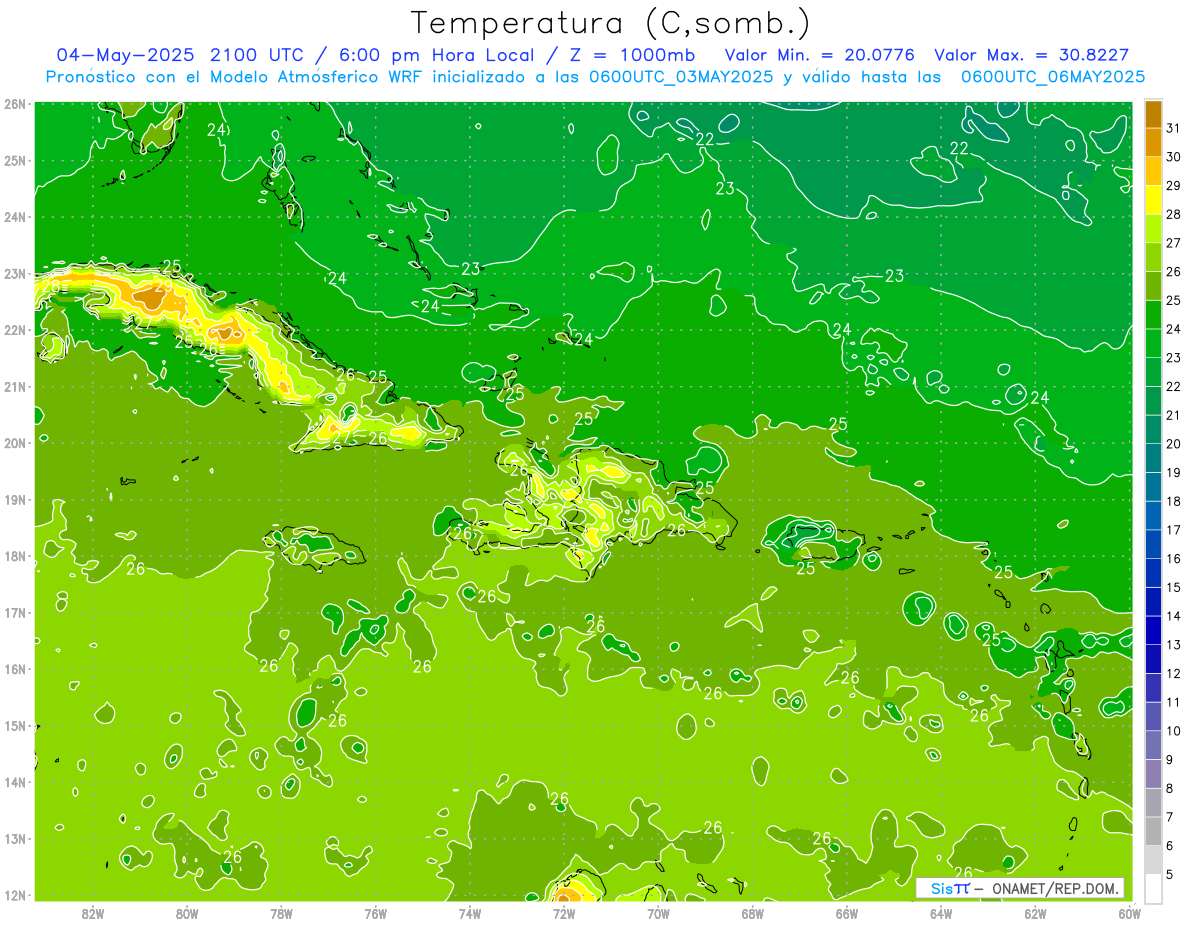Click latitude axis label "19N"
Screen dimensions: 1200x927
15,500
